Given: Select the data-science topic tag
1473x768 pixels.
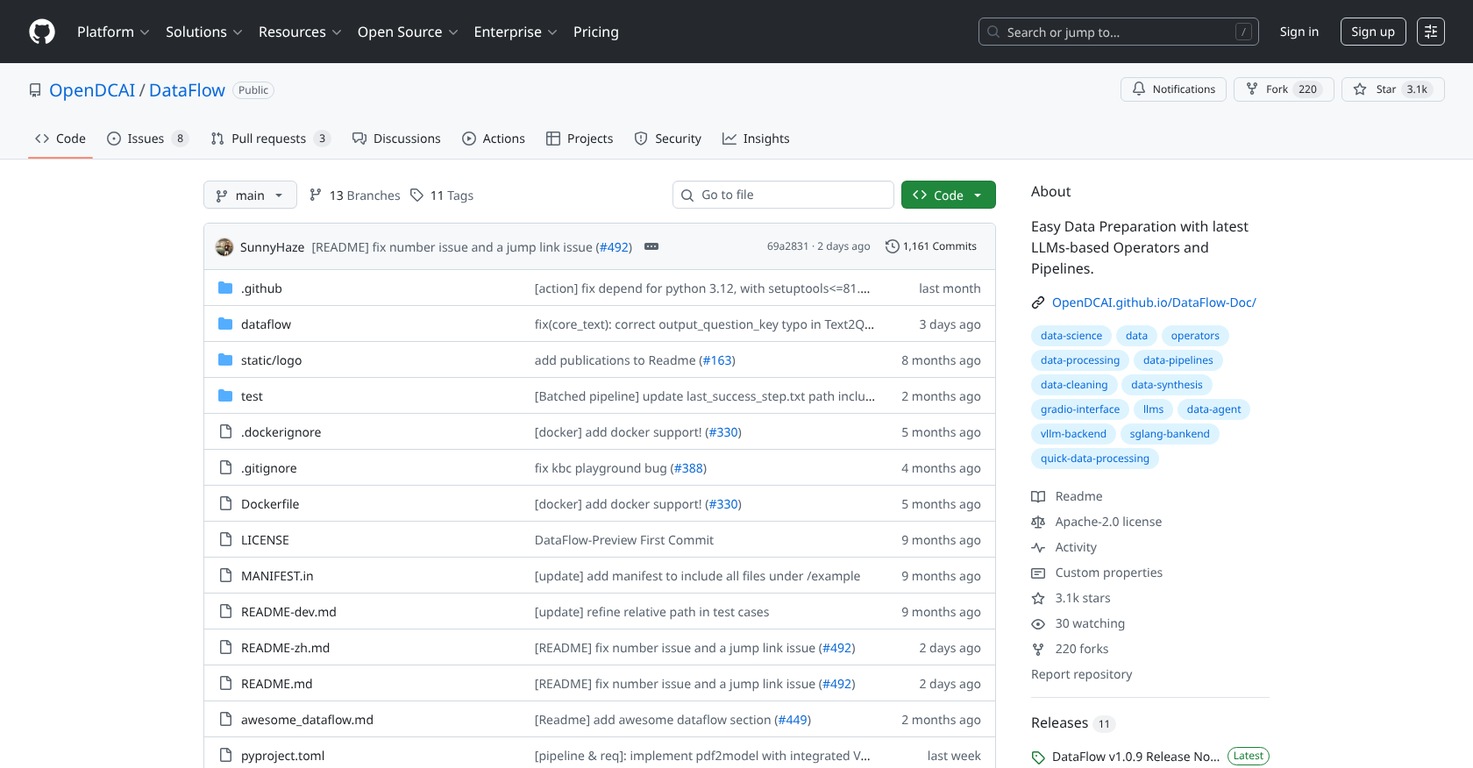Looking at the screenshot, I should (1070, 335).
